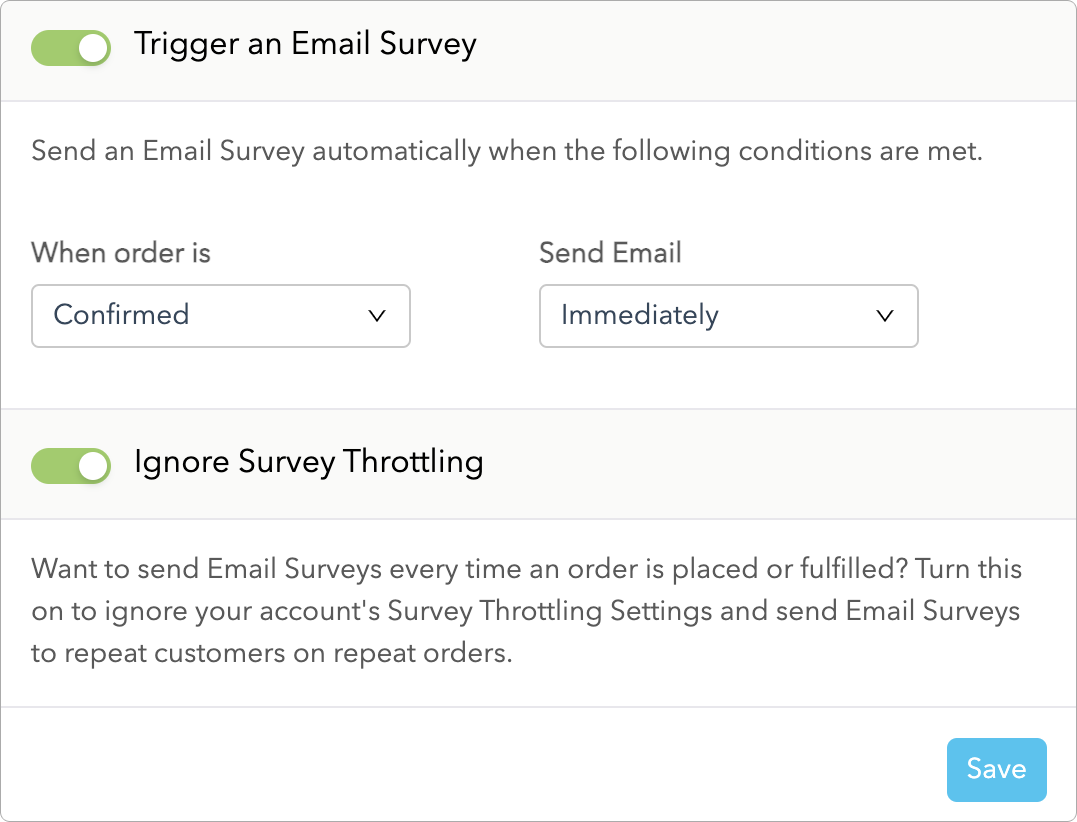Screen dimensions: 1077x822
Task: Turn off the Trigger an Email Survey toggle
Action: [x=71, y=48]
